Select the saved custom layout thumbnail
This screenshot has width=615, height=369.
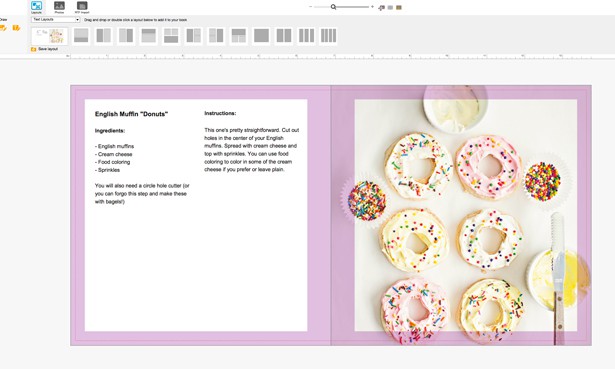pyautogui.click(x=49, y=36)
